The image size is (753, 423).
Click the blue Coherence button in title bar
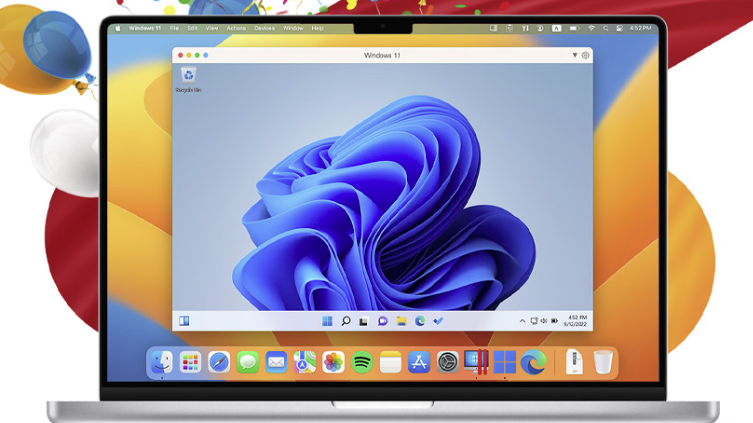point(206,55)
